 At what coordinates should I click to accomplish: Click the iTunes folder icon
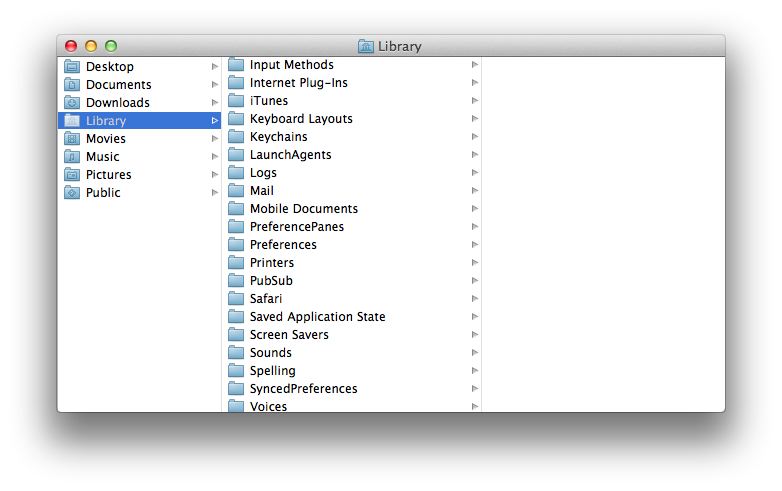tap(236, 101)
